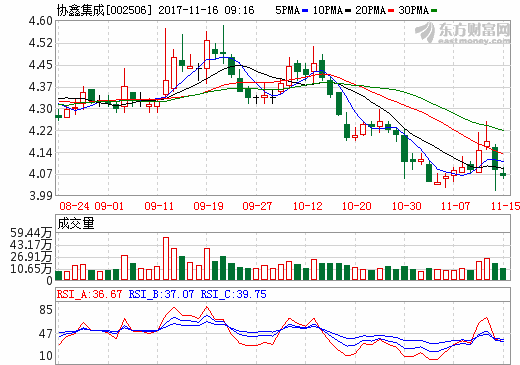Click the 10PMA black legend swatch
This screenshot has width=520, height=365.
pyautogui.click(x=348, y=11)
